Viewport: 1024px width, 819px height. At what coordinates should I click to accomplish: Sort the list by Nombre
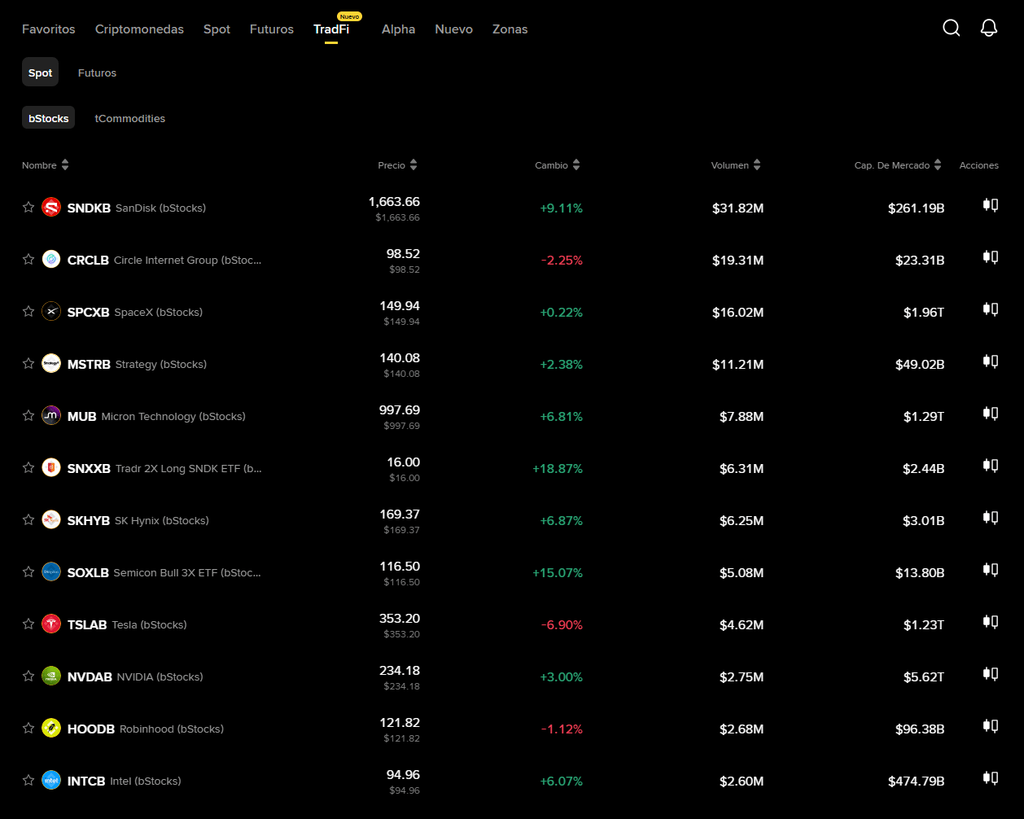(x=45, y=165)
